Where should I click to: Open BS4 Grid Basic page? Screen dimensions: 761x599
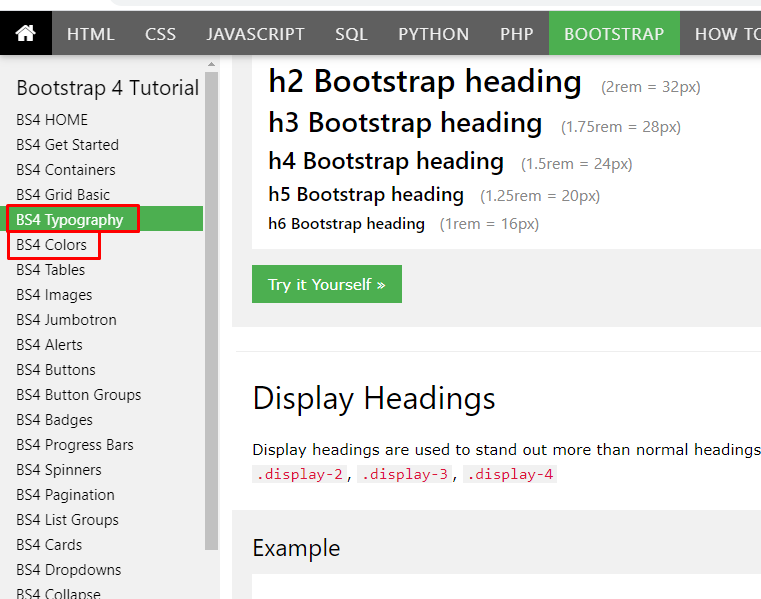tap(63, 195)
